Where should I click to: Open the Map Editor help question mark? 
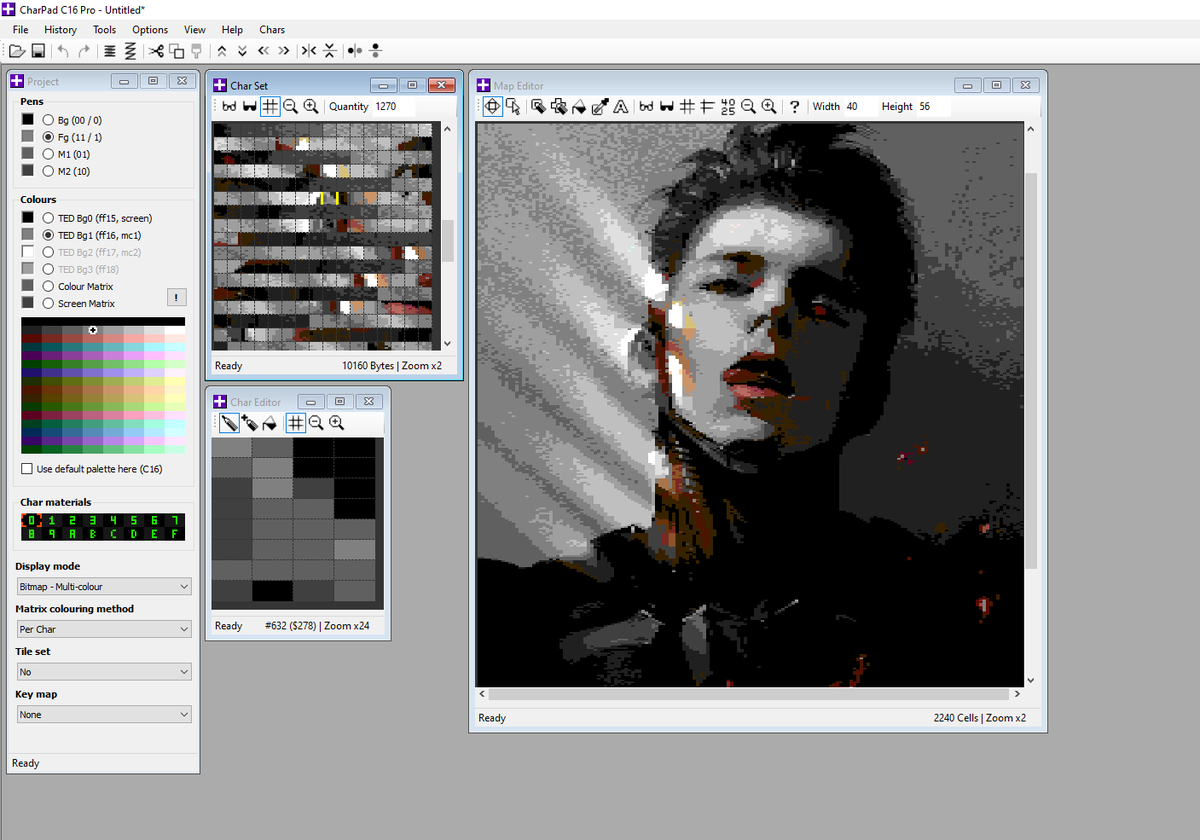click(794, 106)
